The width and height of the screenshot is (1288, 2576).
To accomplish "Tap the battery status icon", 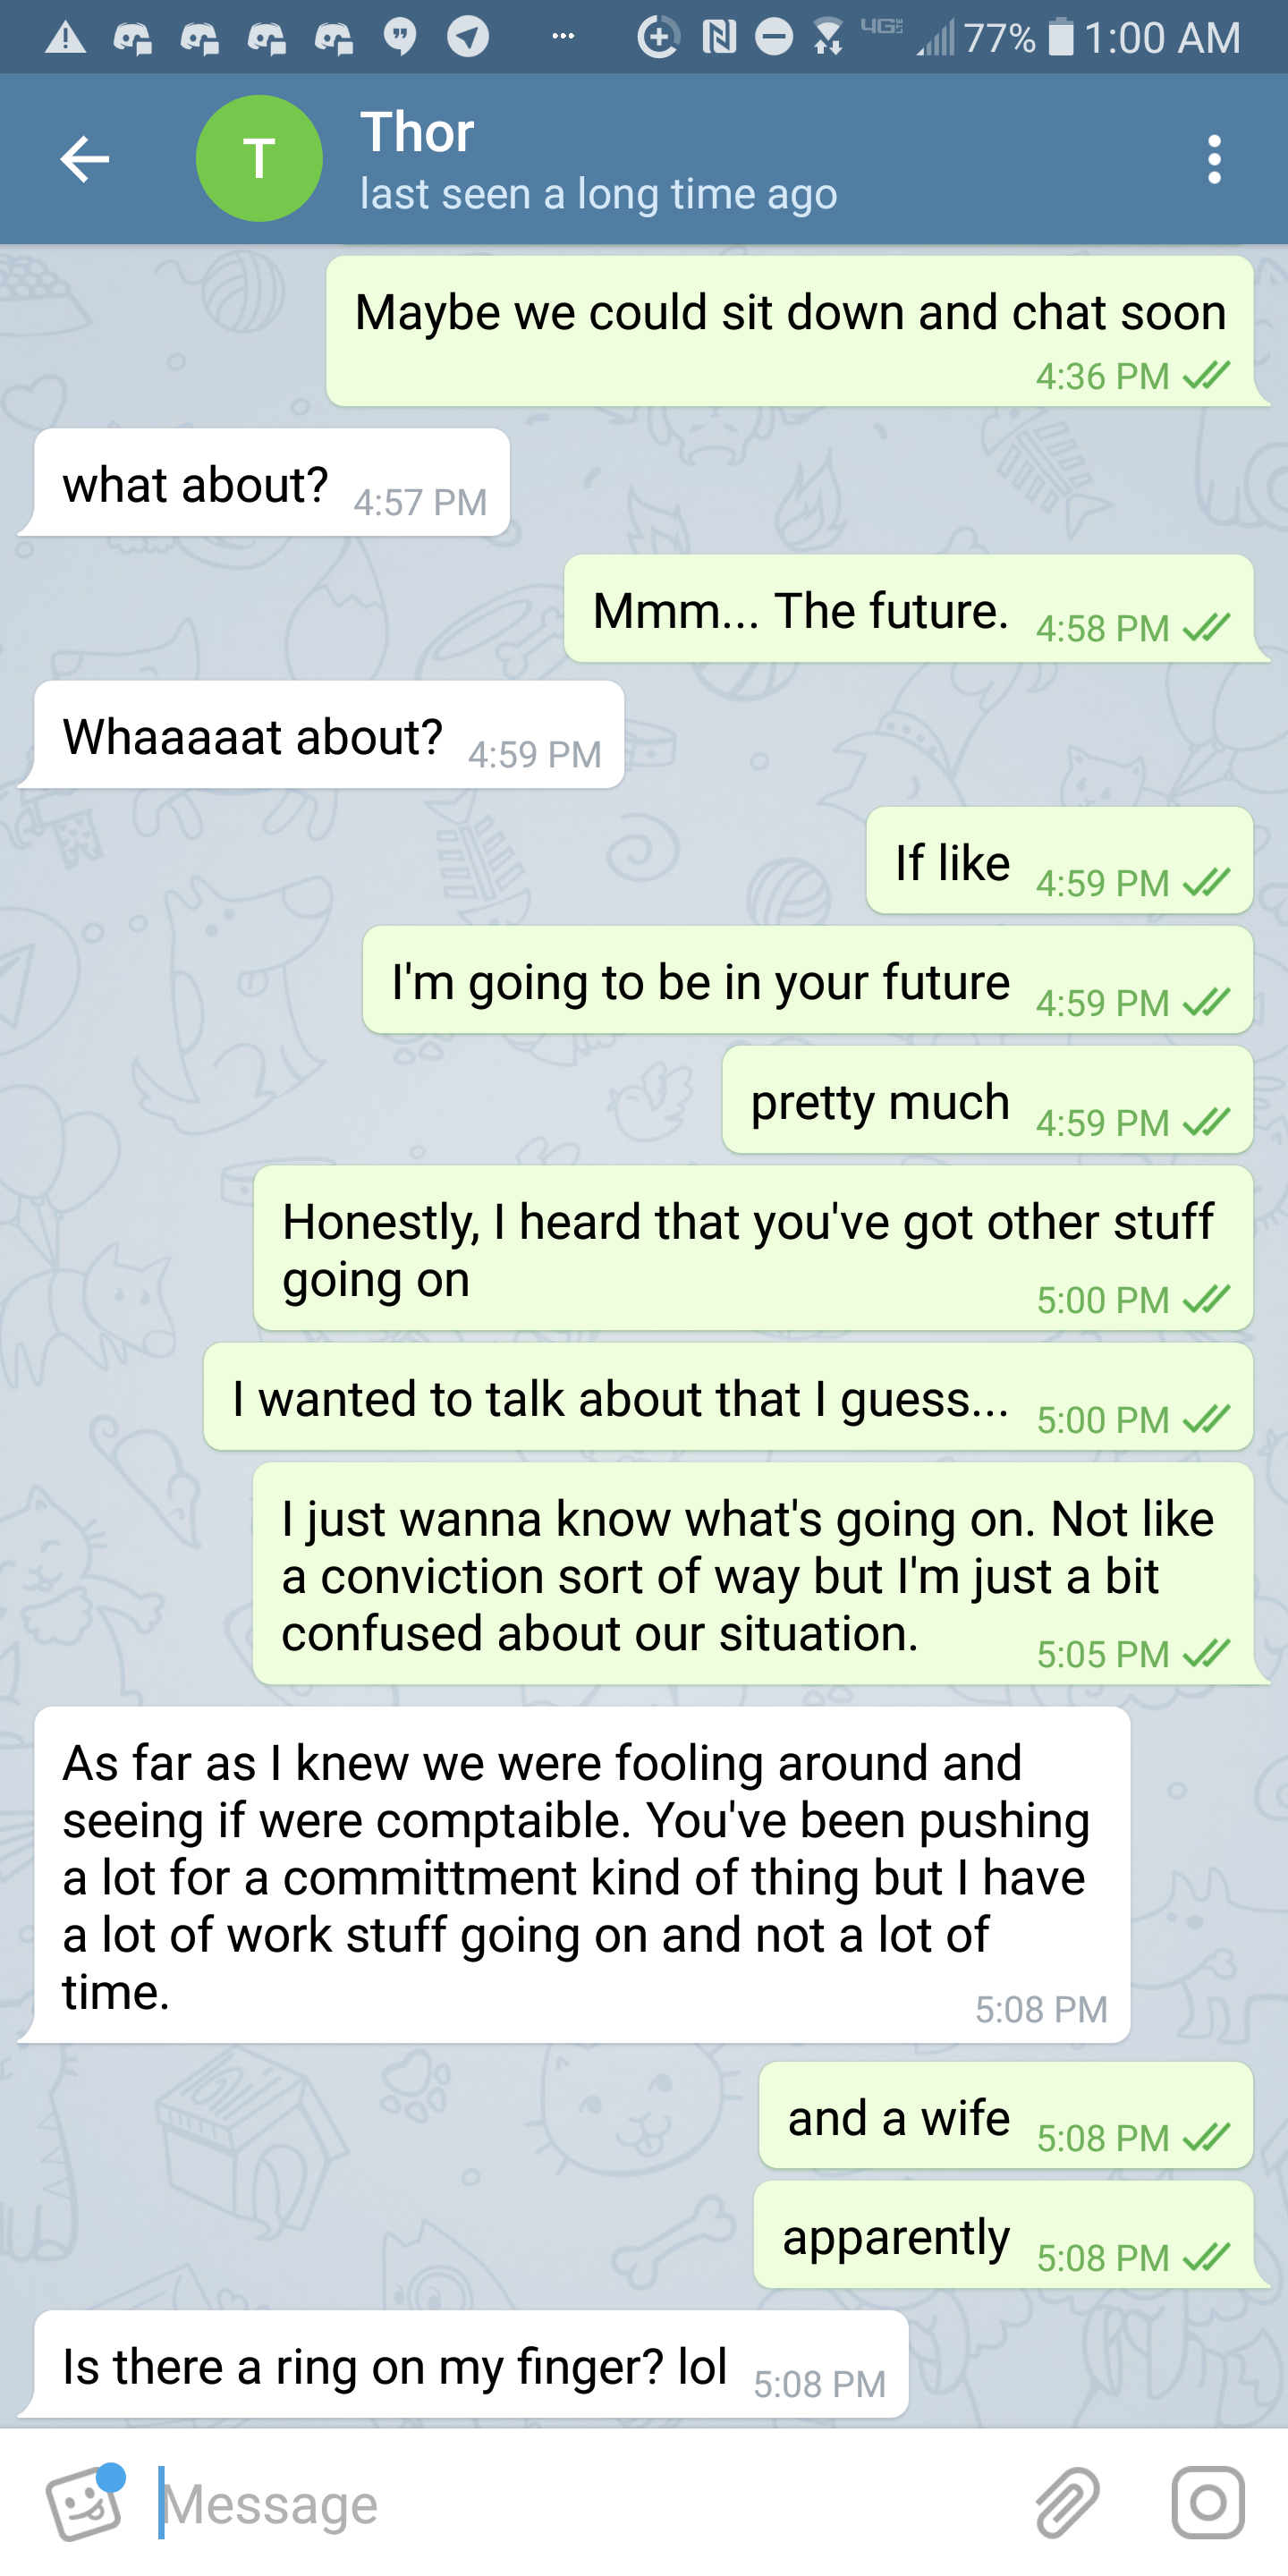I will (1061, 37).
